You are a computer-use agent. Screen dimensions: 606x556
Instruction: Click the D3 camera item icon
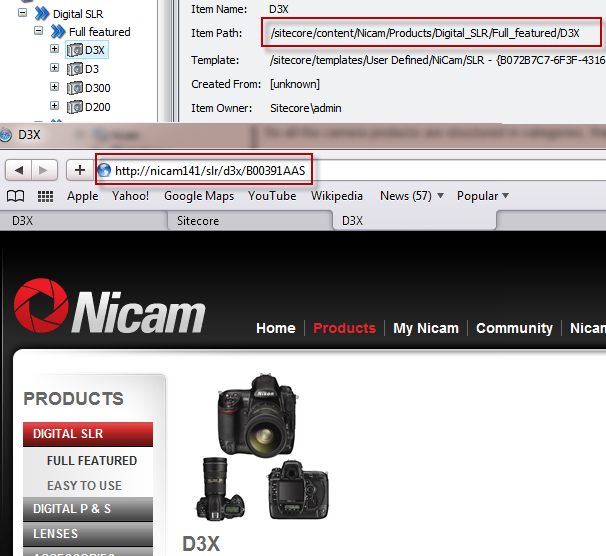[75, 69]
